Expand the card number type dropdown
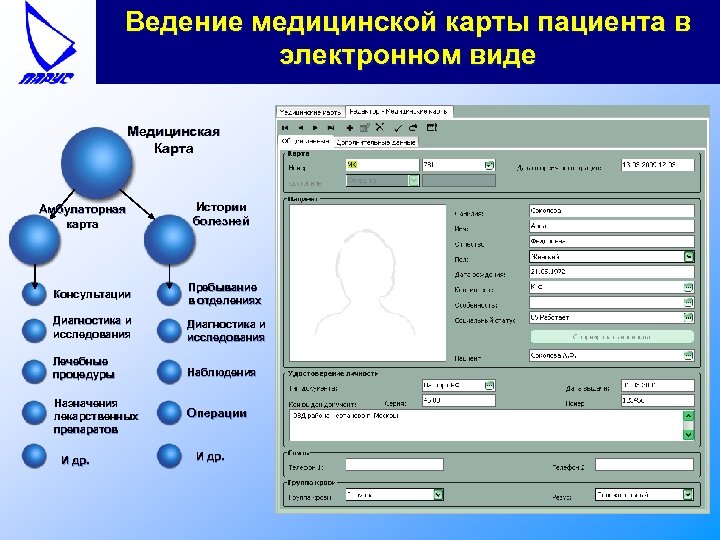The height and width of the screenshot is (540, 720). (x=489, y=165)
